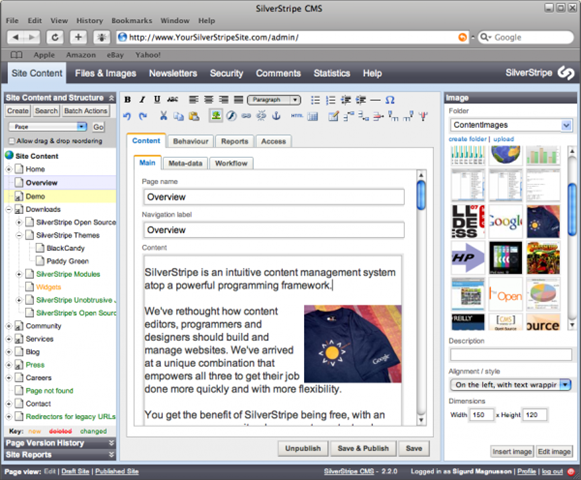Screen dimensions: 581x480
Task: Reload the page in browser toolbar
Action: click(55, 37)
